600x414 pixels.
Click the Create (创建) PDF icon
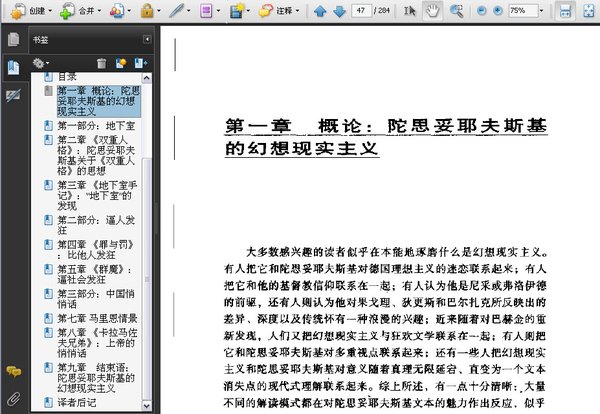tap(18, 11)
